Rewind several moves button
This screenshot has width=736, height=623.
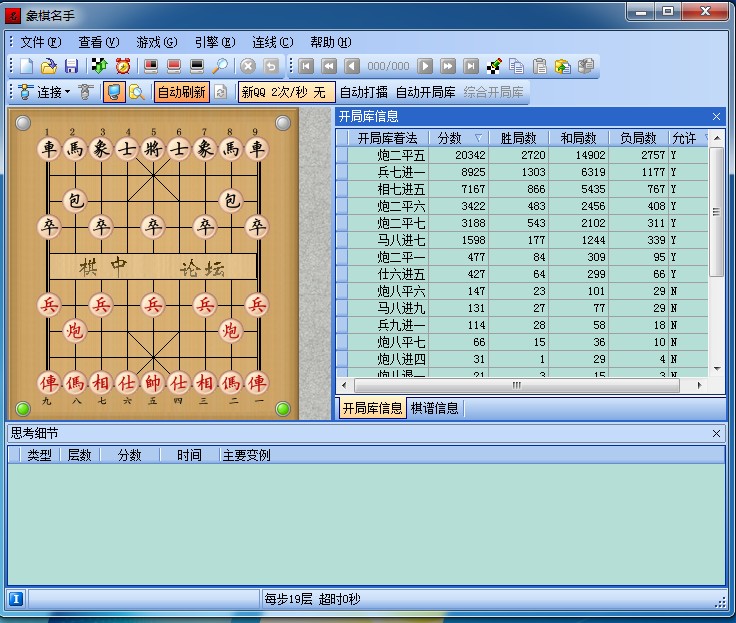[329, 66]
